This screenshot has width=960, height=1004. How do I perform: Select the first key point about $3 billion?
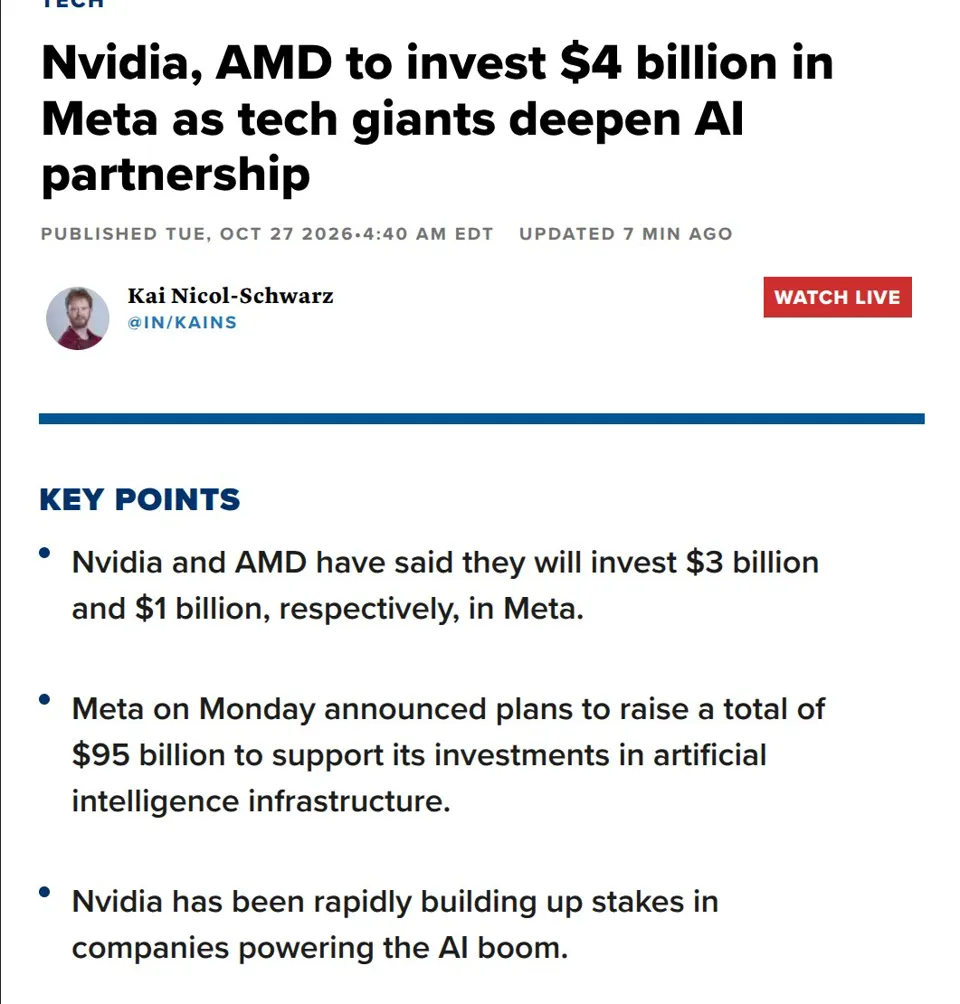pos(445,585)
